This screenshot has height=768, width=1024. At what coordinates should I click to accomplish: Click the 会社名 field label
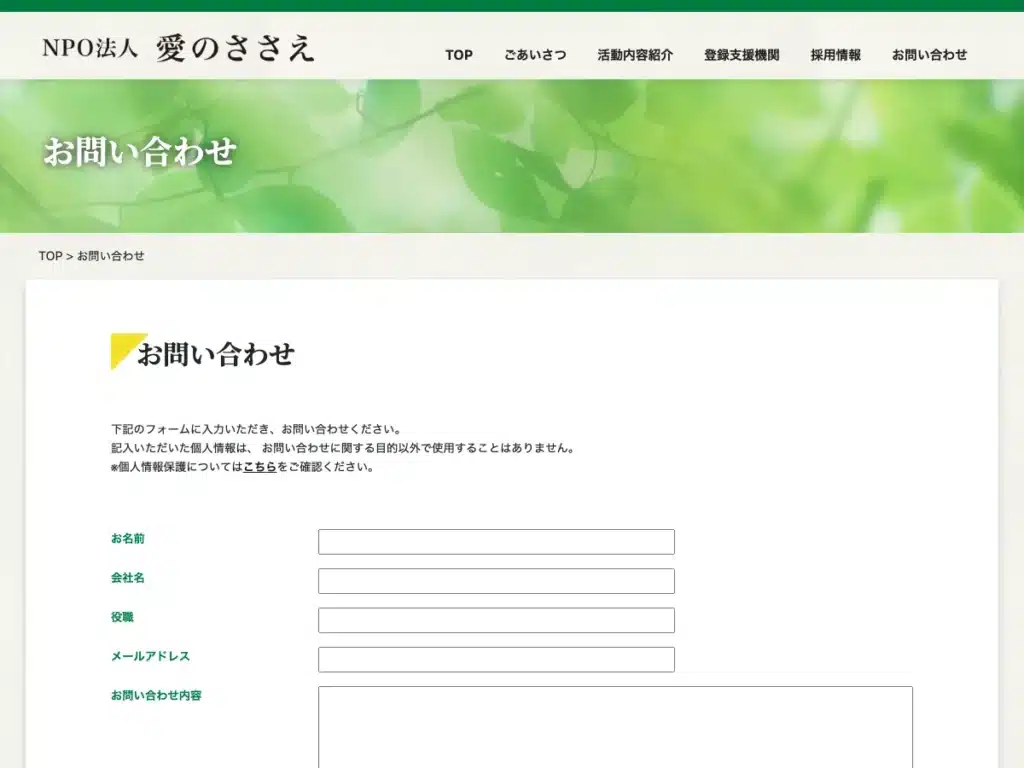point(127,578)
